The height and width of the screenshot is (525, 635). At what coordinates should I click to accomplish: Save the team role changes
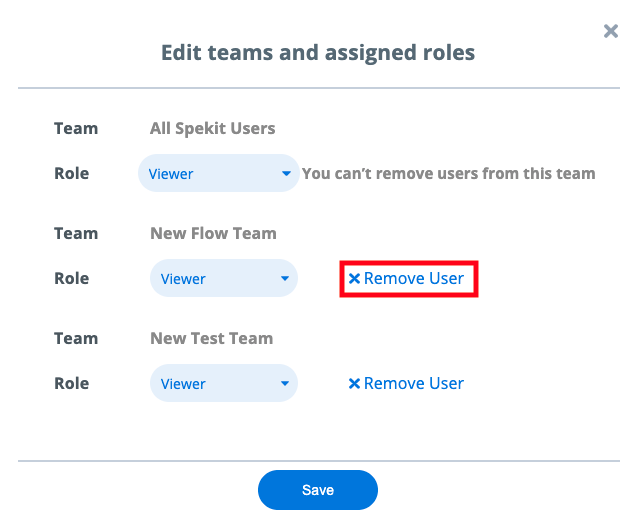tap(318, 490)
